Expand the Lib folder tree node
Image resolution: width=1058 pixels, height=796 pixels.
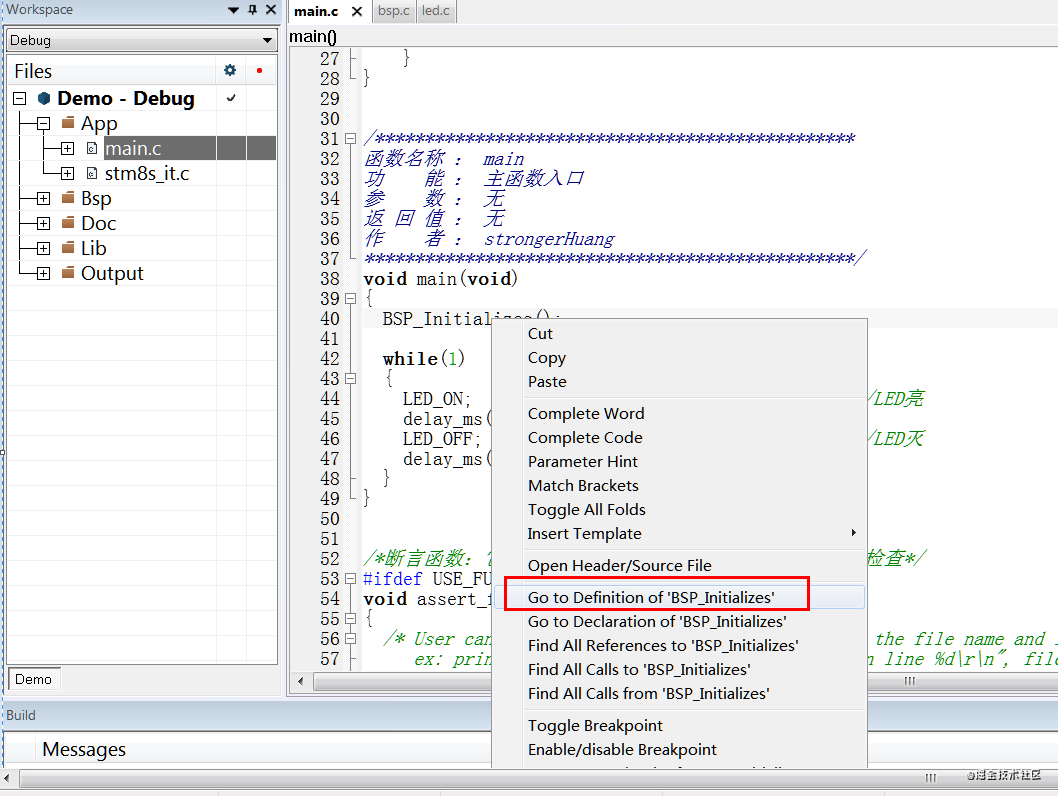43,248
